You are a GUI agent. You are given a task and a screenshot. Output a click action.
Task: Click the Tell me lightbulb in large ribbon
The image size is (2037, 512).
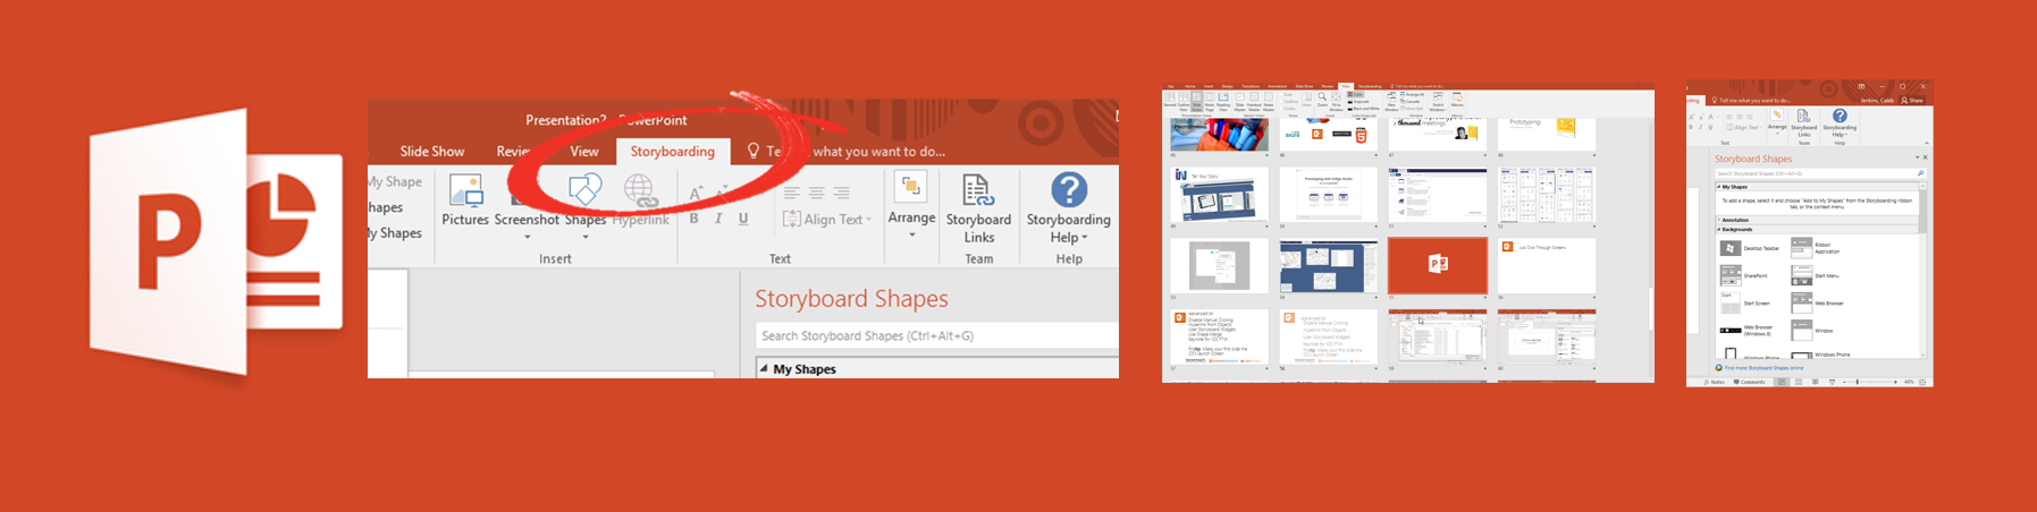pyautogui.click(x=753, y=151)
